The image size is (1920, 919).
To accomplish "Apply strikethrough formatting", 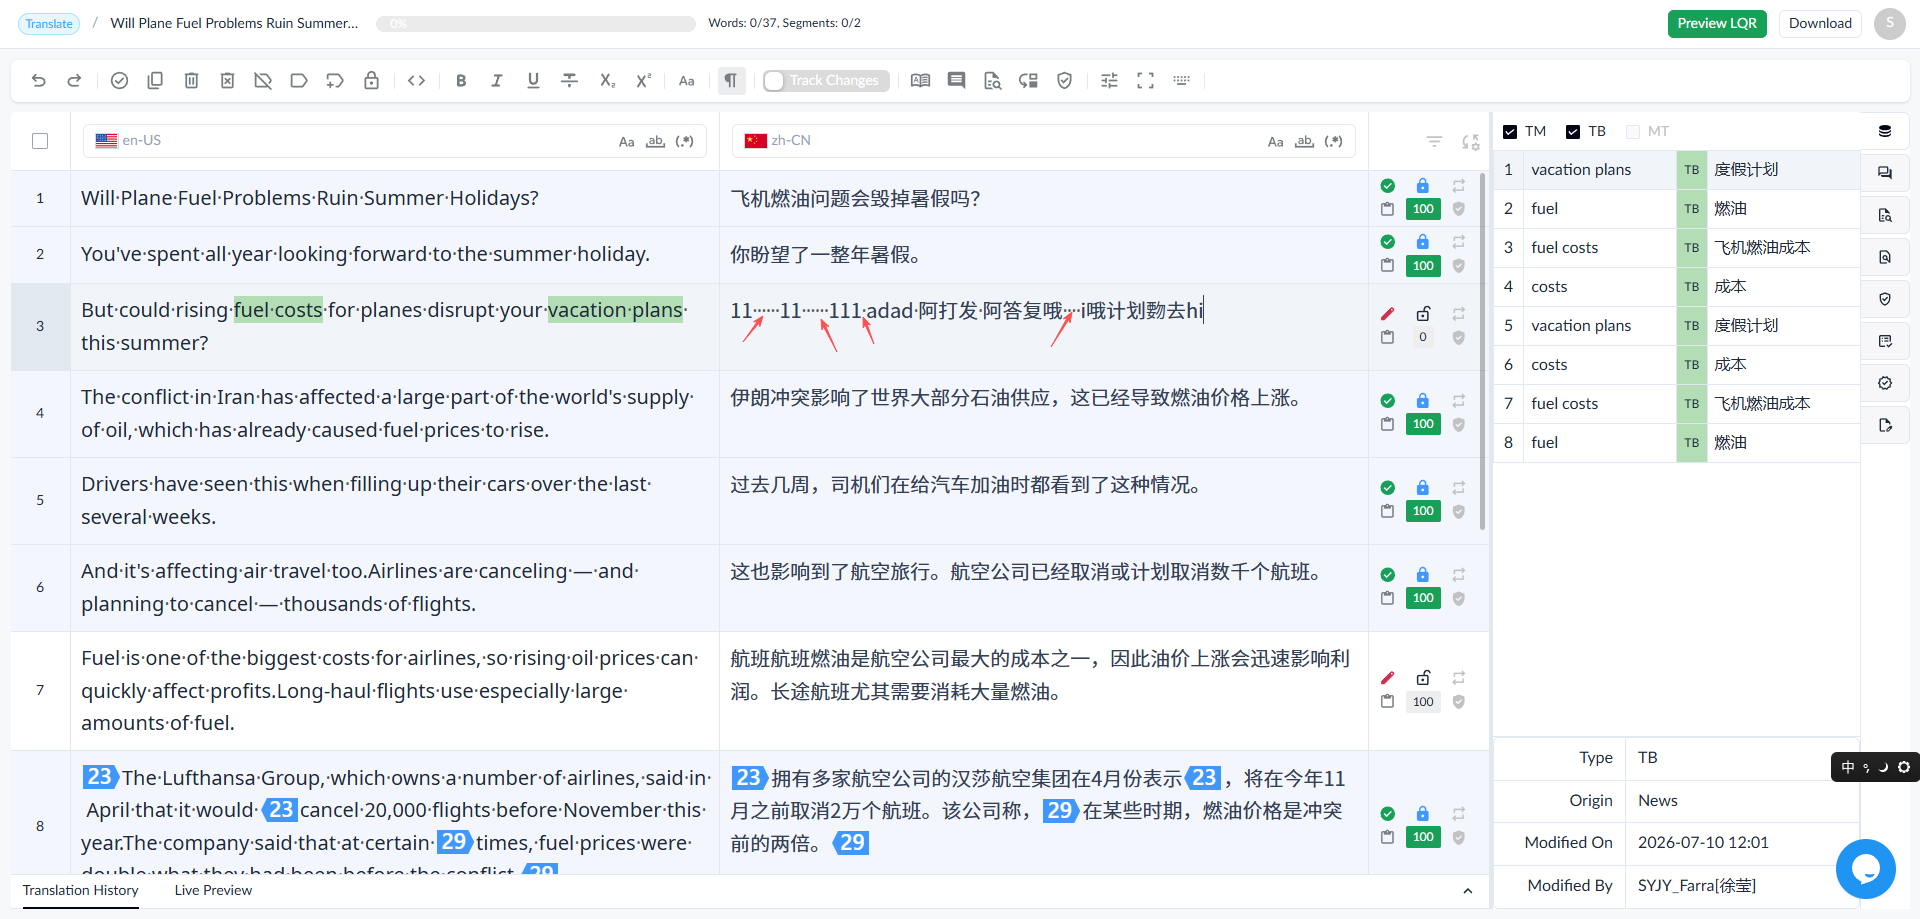I will tap(569, 81).
